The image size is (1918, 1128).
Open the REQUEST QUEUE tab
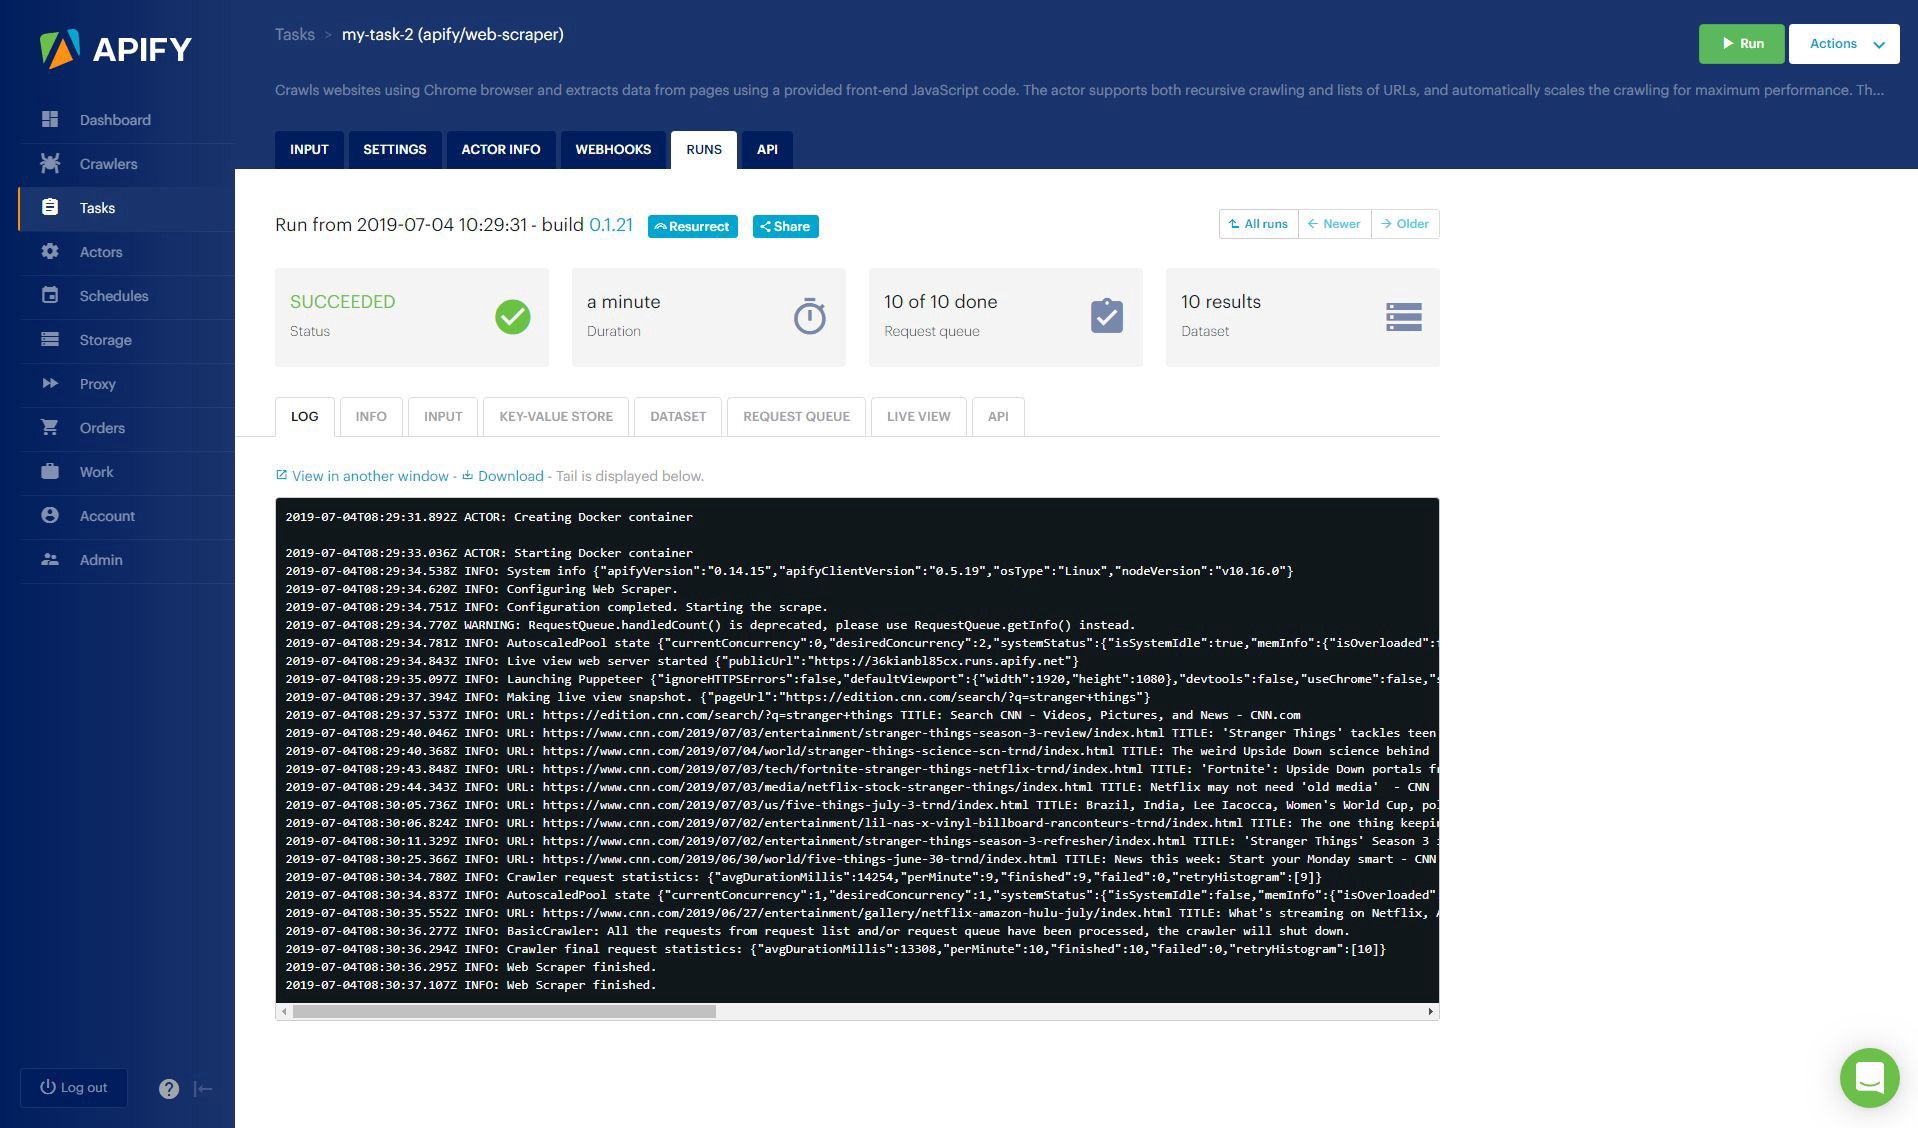[796, 417]
